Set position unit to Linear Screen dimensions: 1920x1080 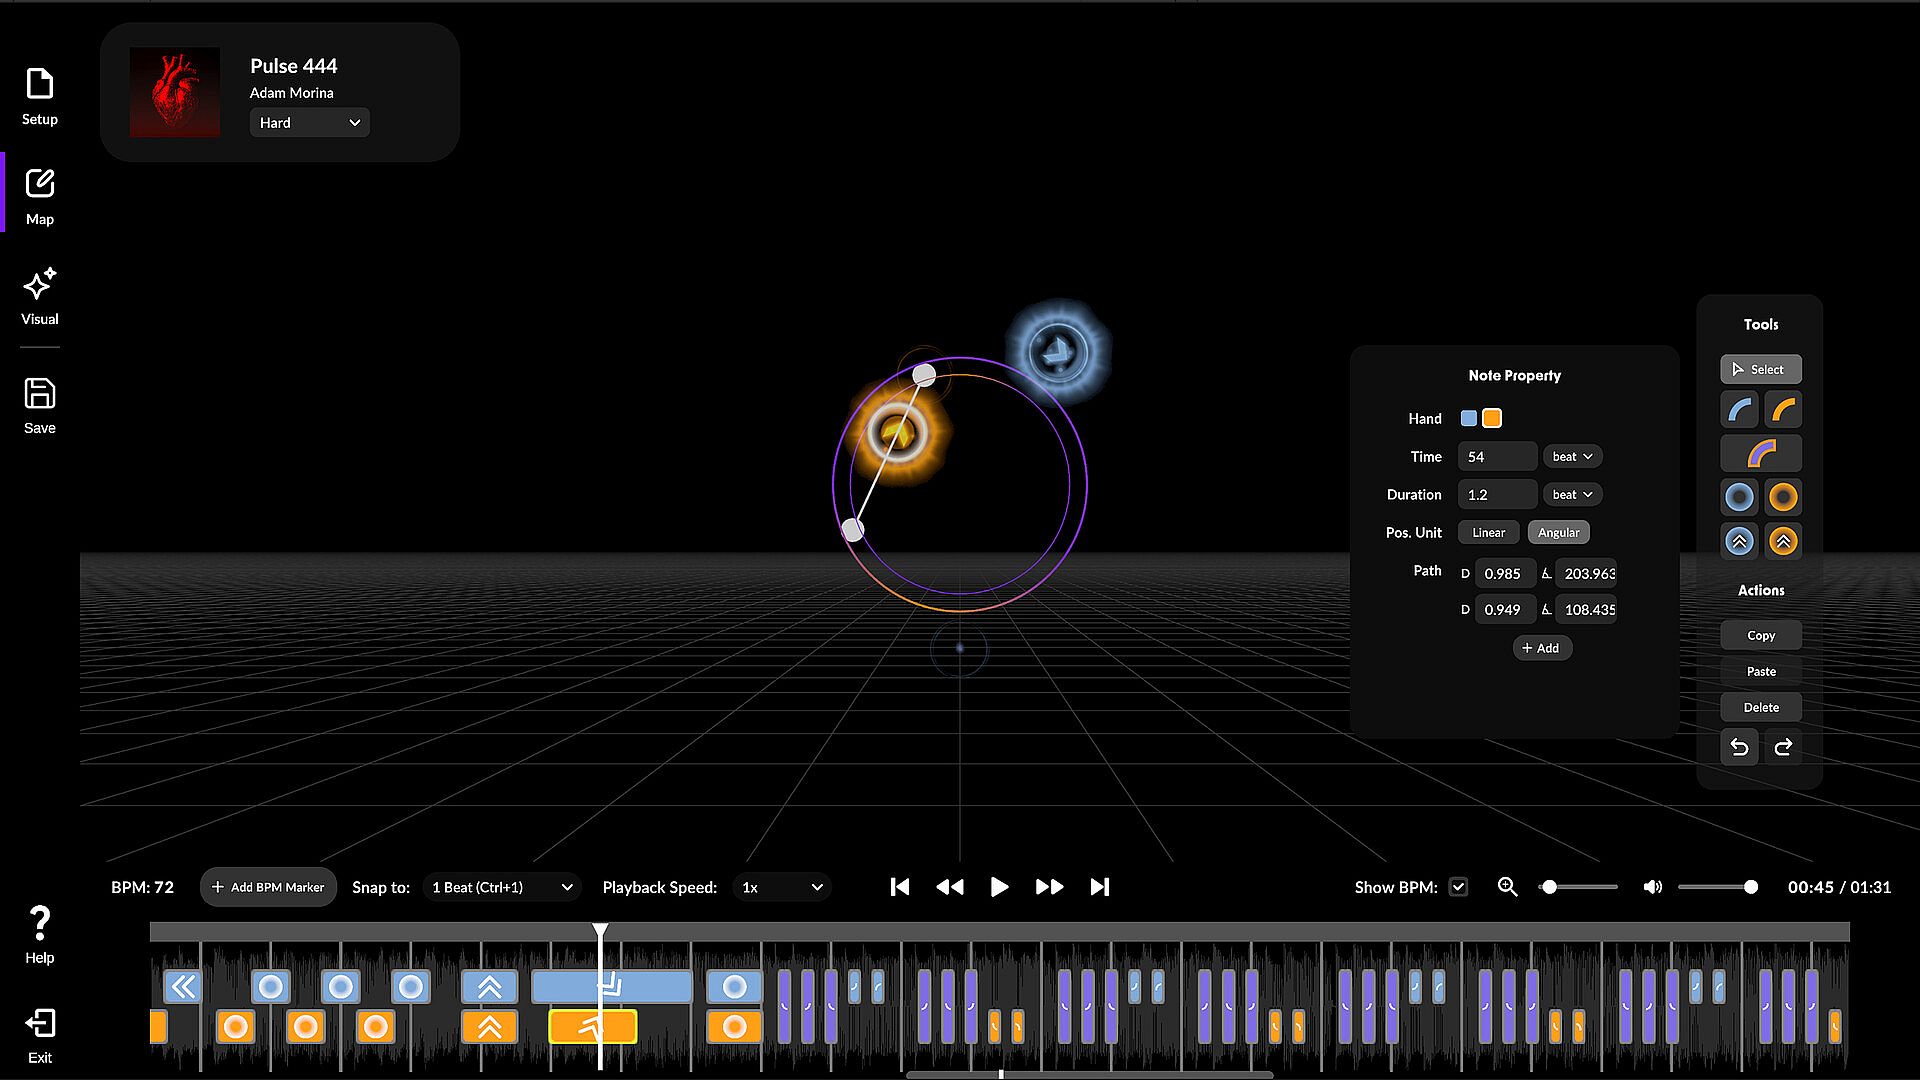pyautogui.click(x=1488, y=533)
